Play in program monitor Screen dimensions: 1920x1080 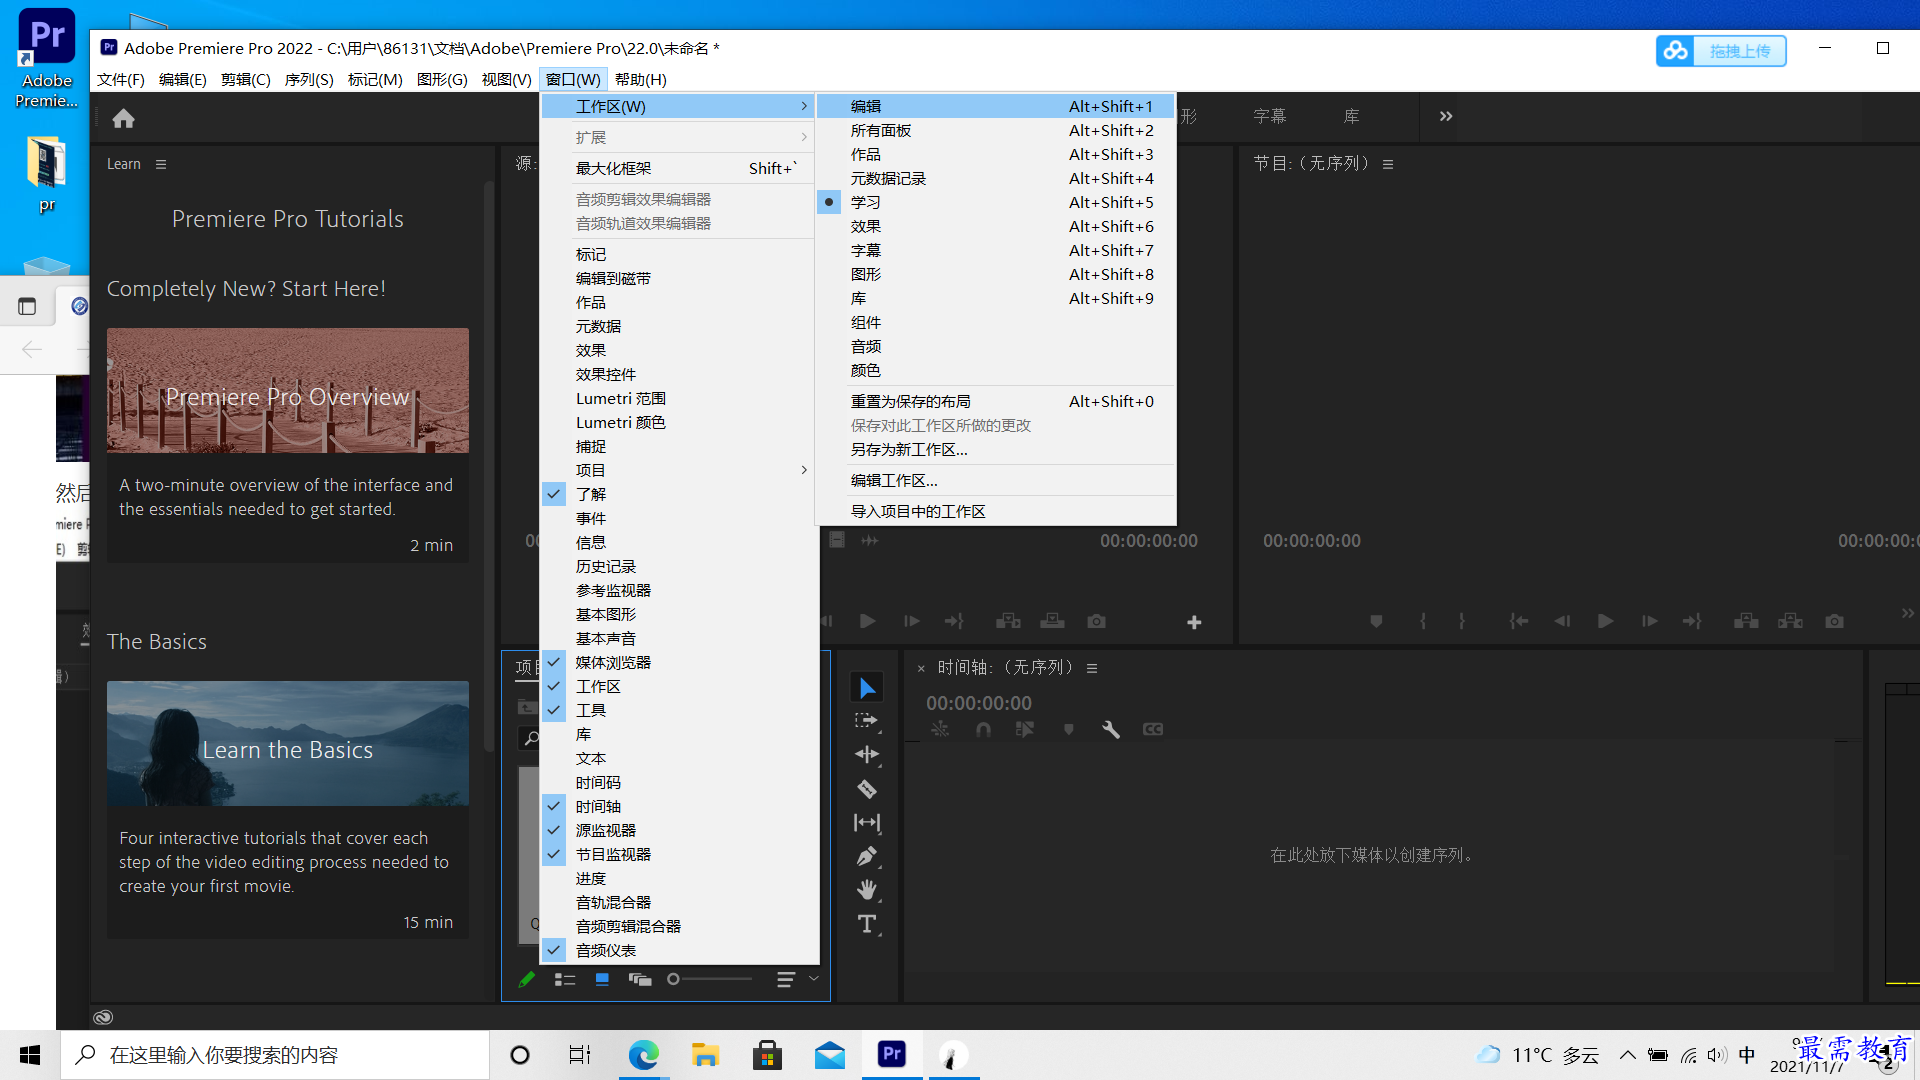(1606, 621)
